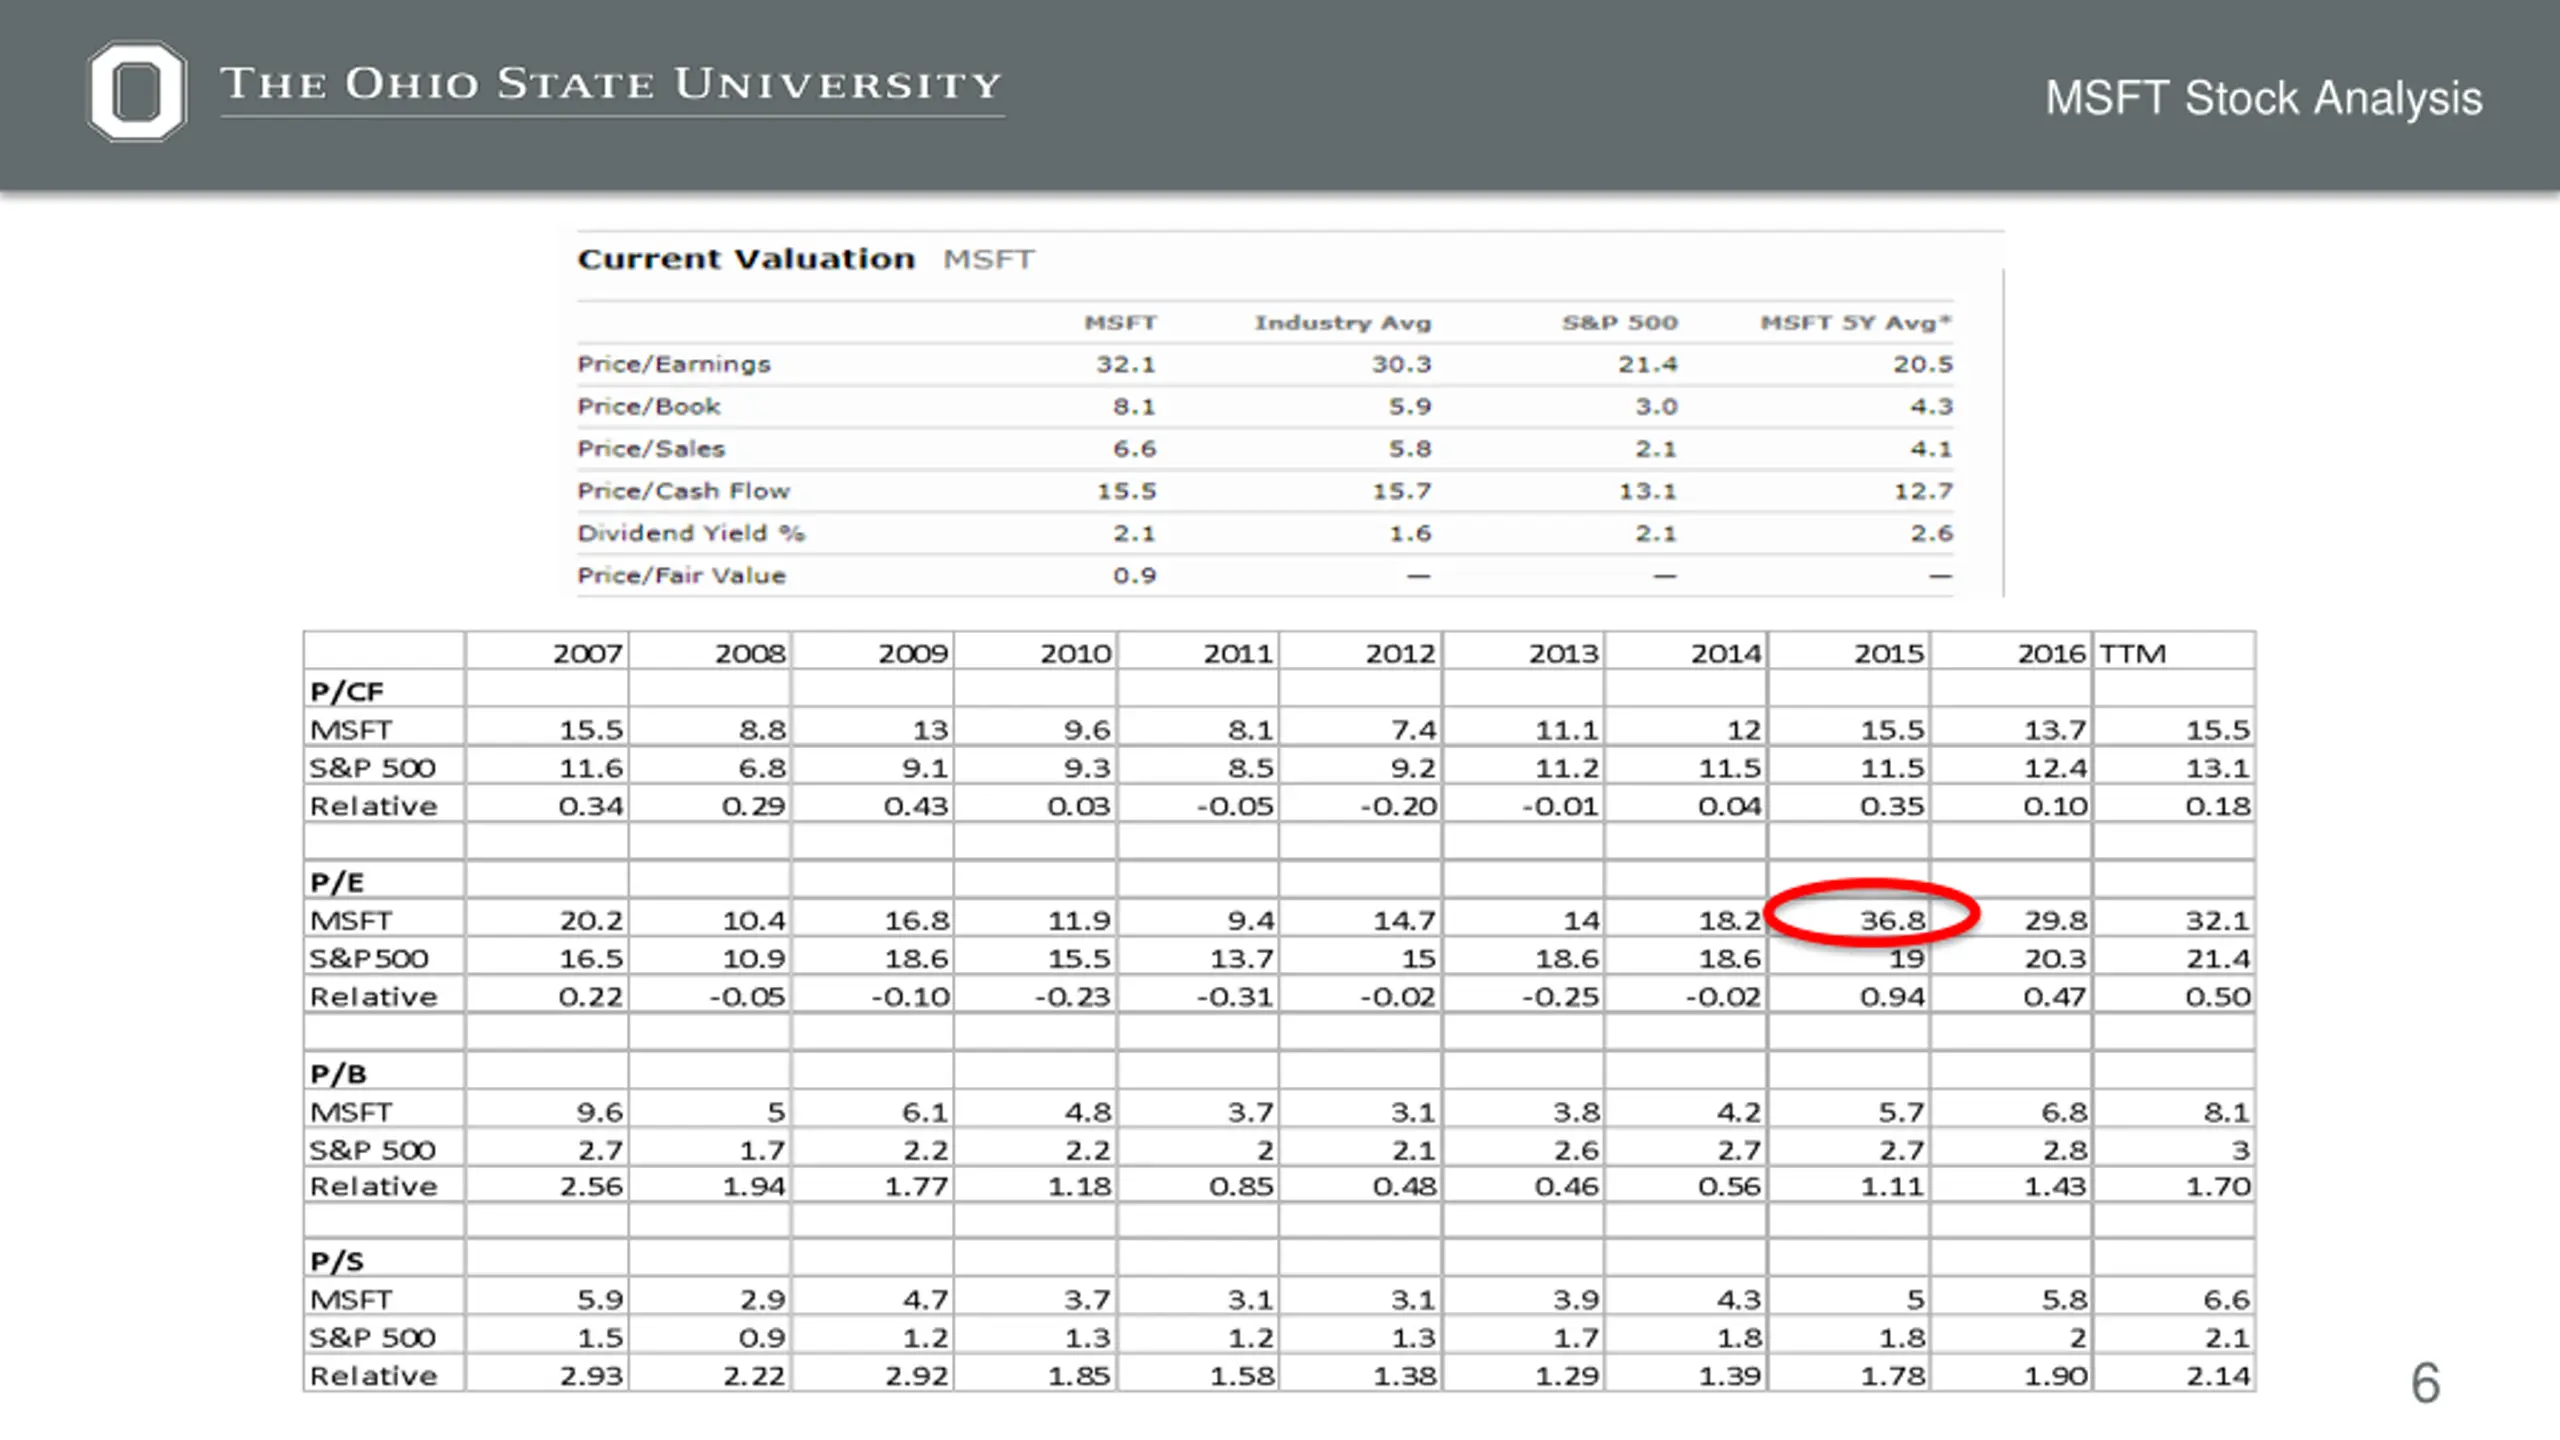Viewport: 2560px width, 1440px height.
Task: Click the MSFT row label under P/CF
Action: pos(351,730)
